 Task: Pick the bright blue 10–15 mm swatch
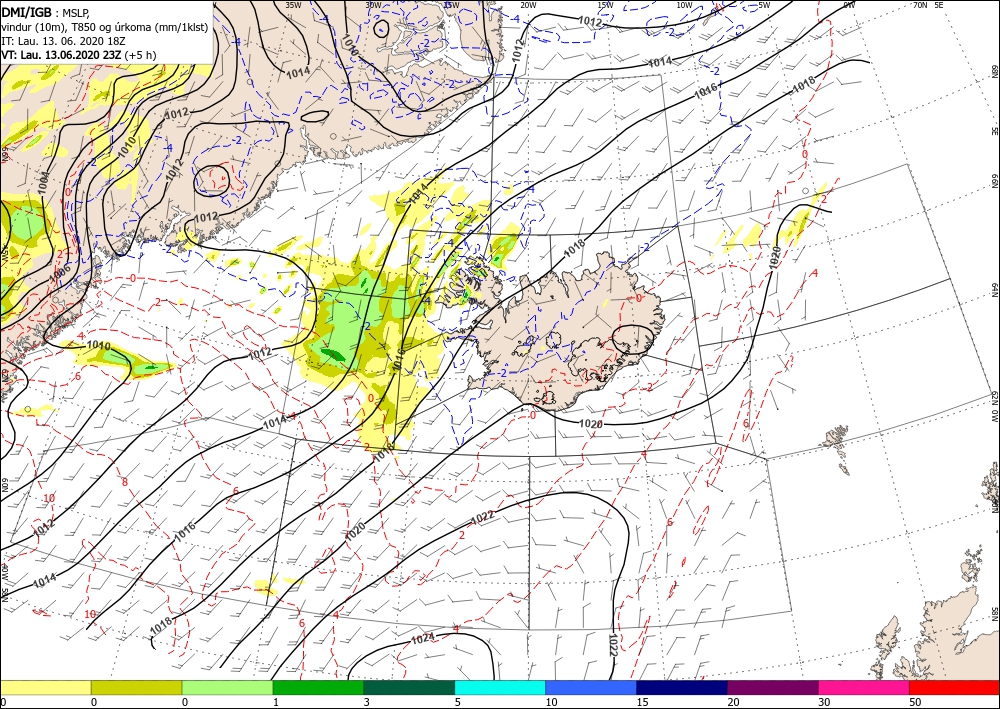click(591, 687)
